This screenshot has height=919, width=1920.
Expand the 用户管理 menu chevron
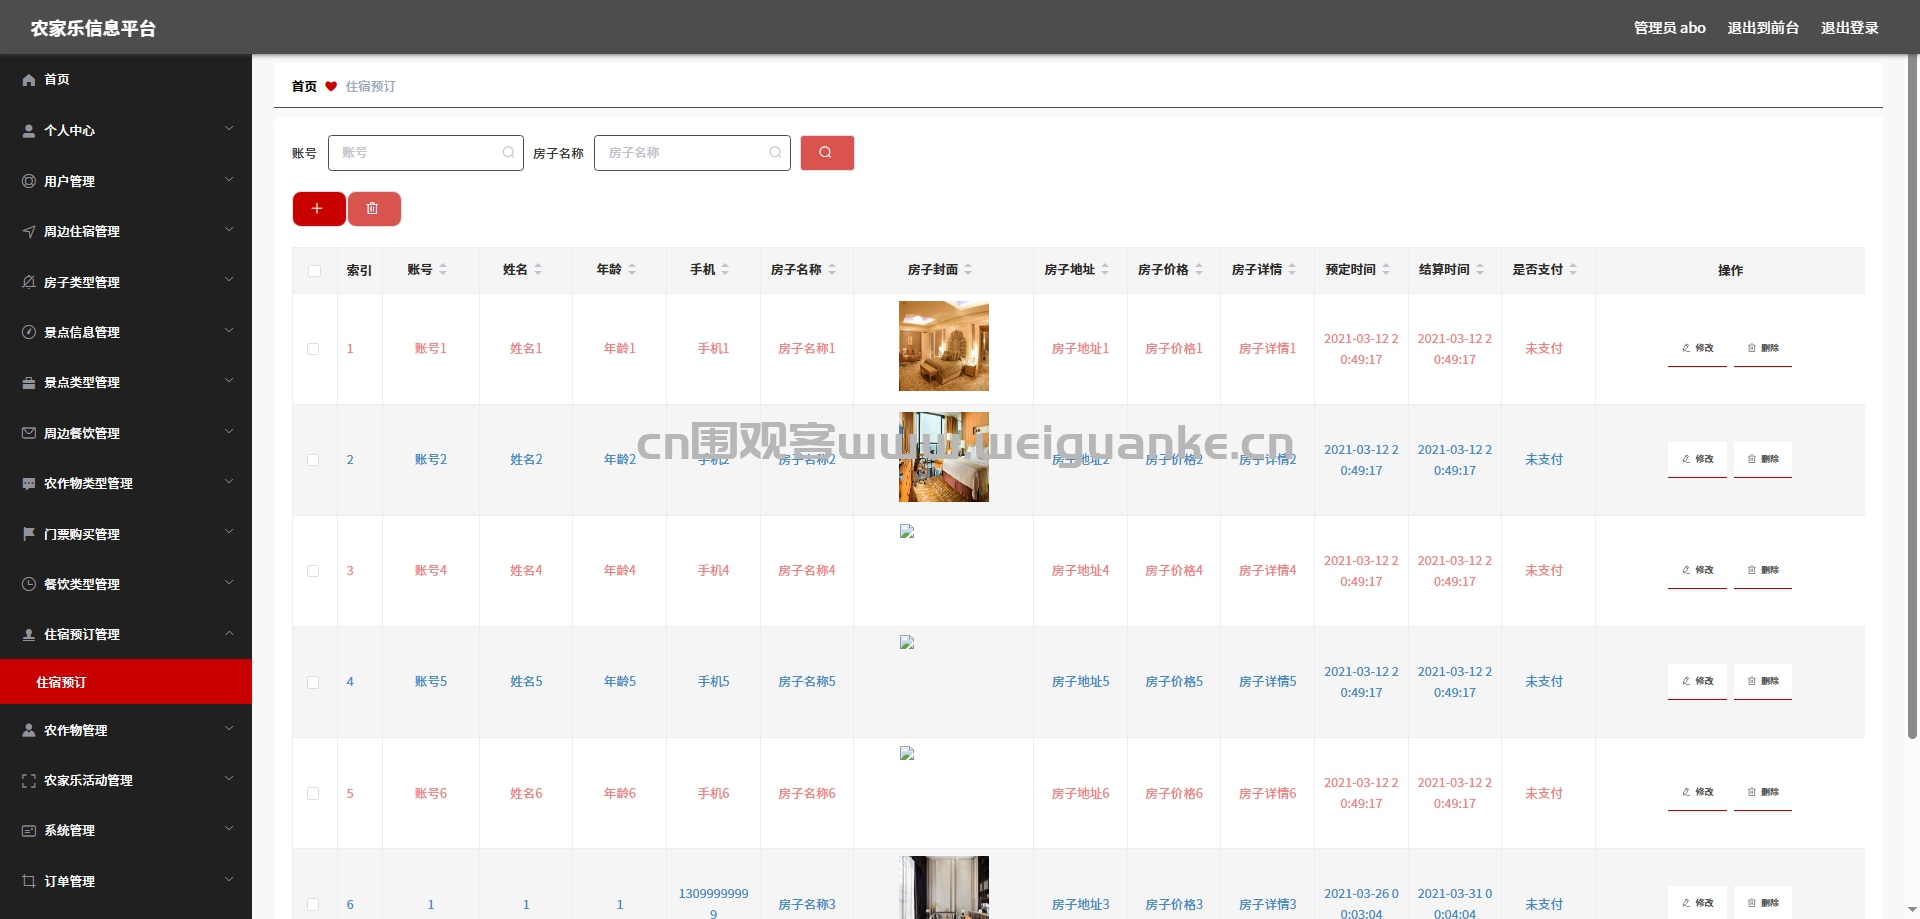229,180
